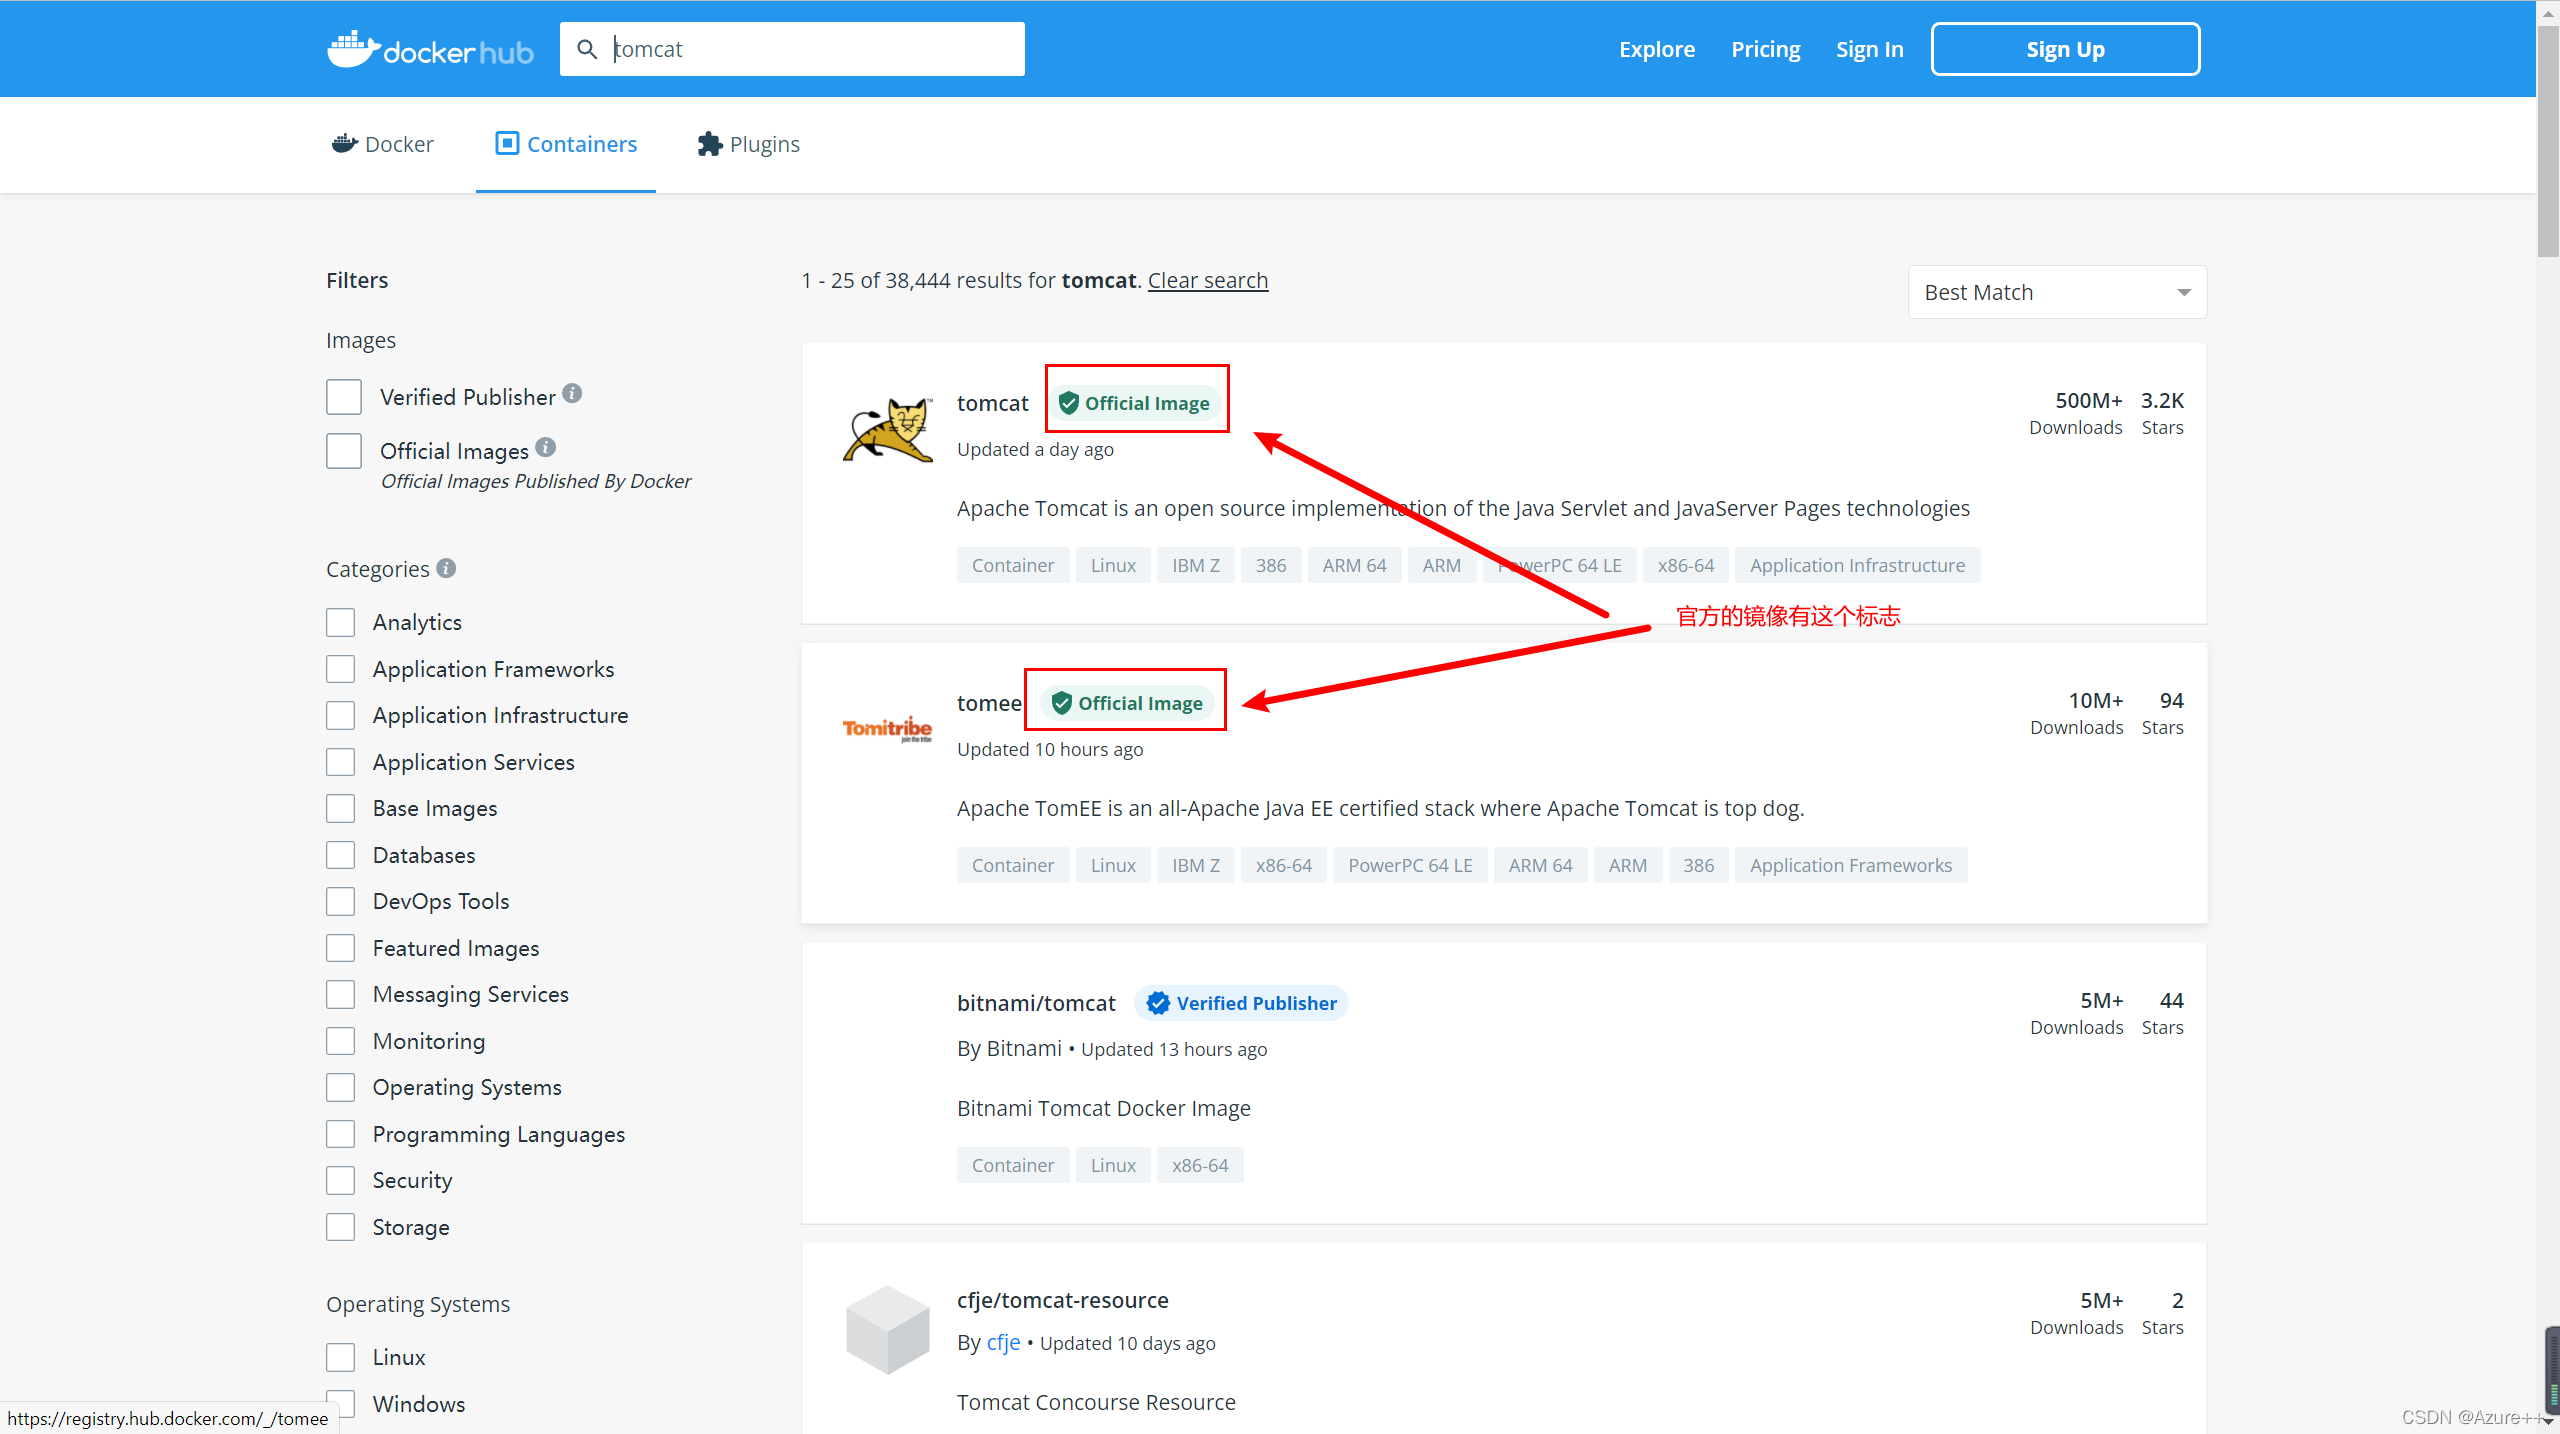Image resolution: width=2560 pixels, height=1434 pixels.
Task: Click the cfje author link
Action: [x=1003, y=1343]
